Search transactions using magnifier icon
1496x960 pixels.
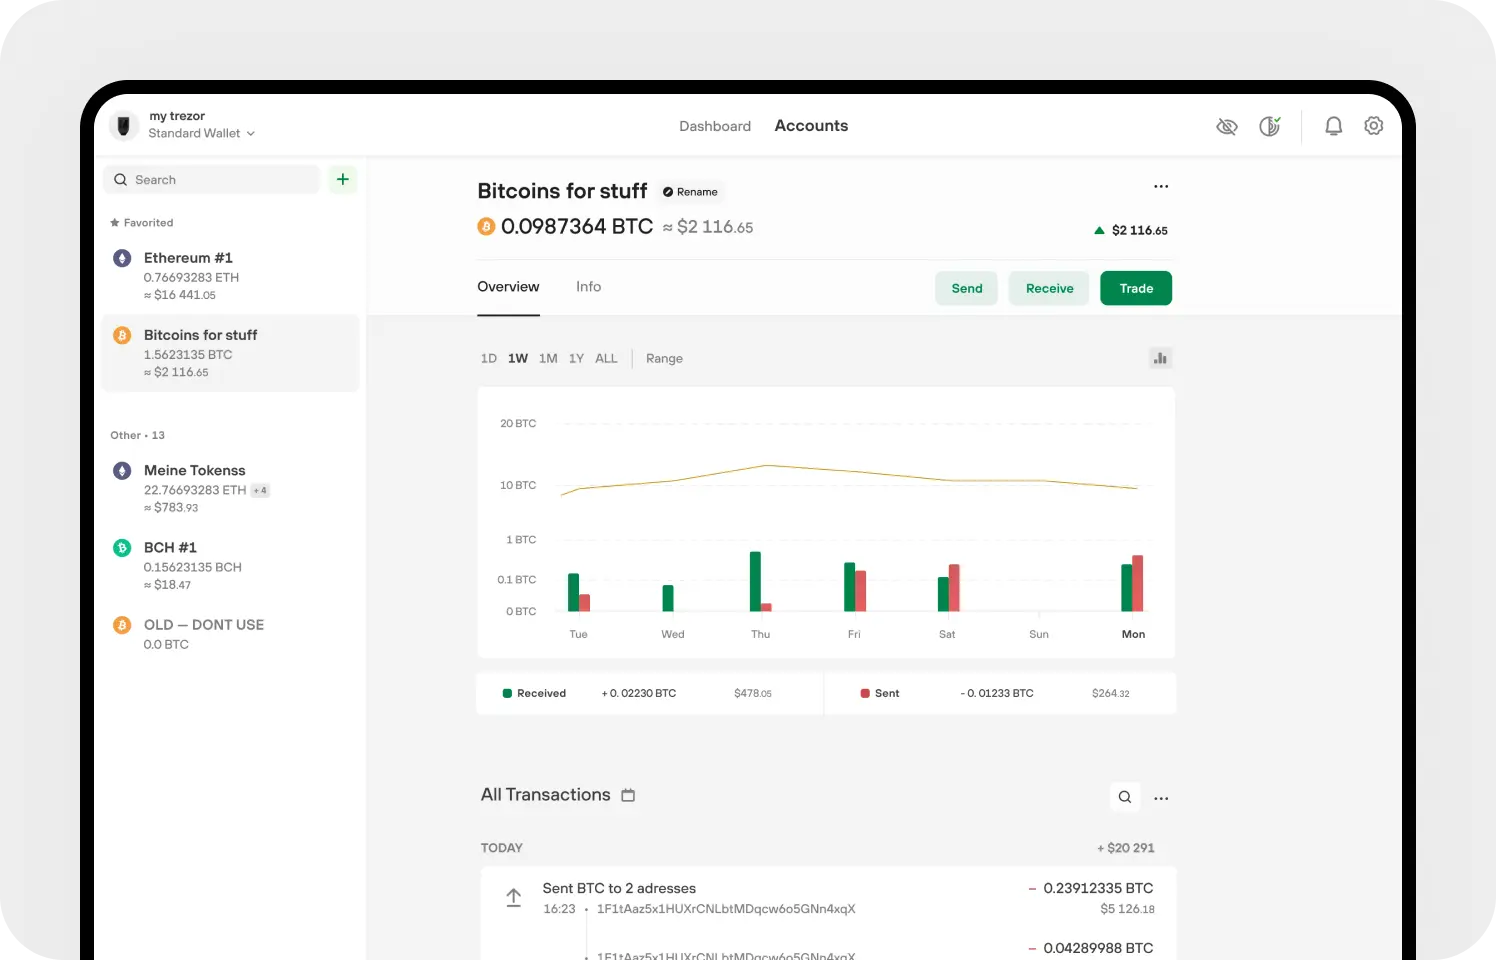coord(1125,797)
